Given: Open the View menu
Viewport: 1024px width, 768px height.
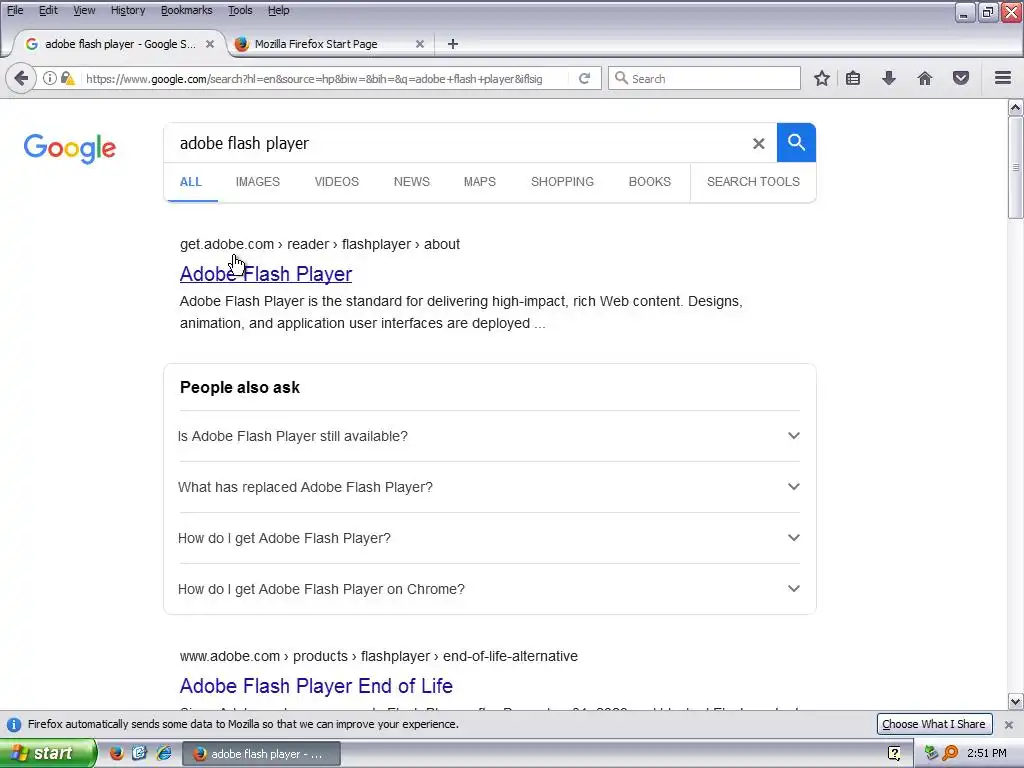Looking at the screenshot, I should click(84, 10).
